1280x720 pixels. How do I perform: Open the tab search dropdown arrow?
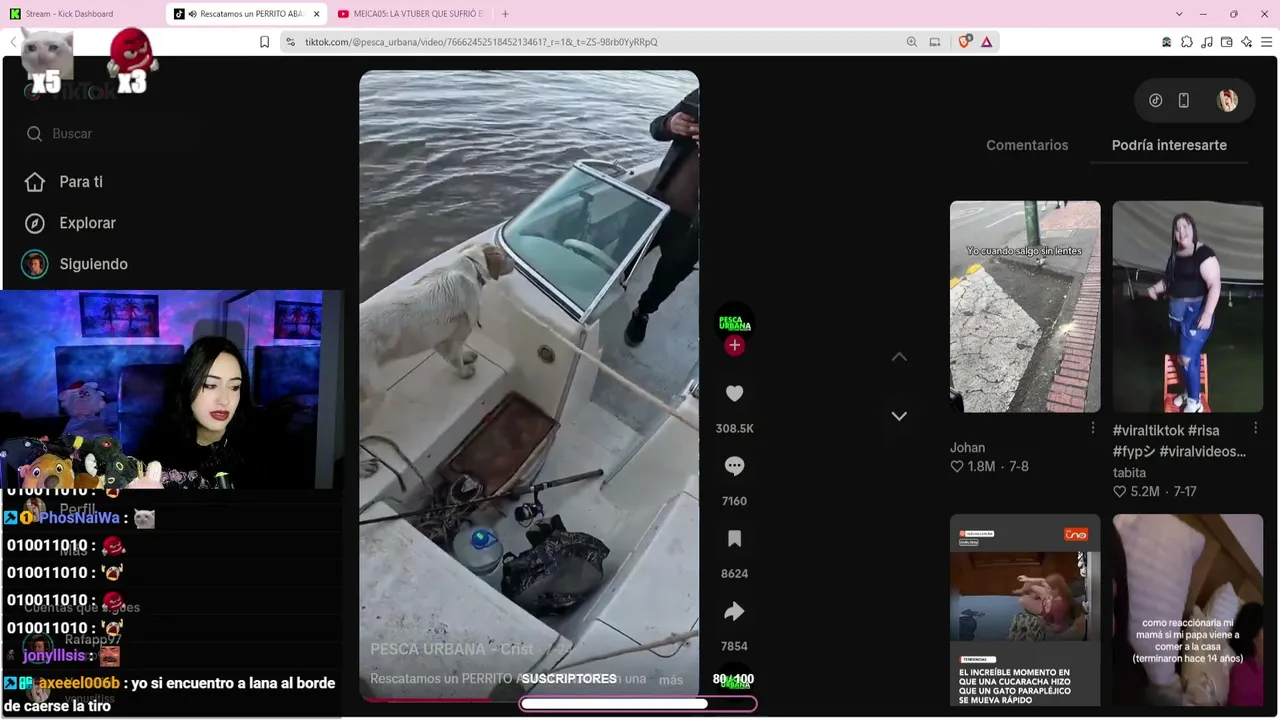pos(1180,14)
